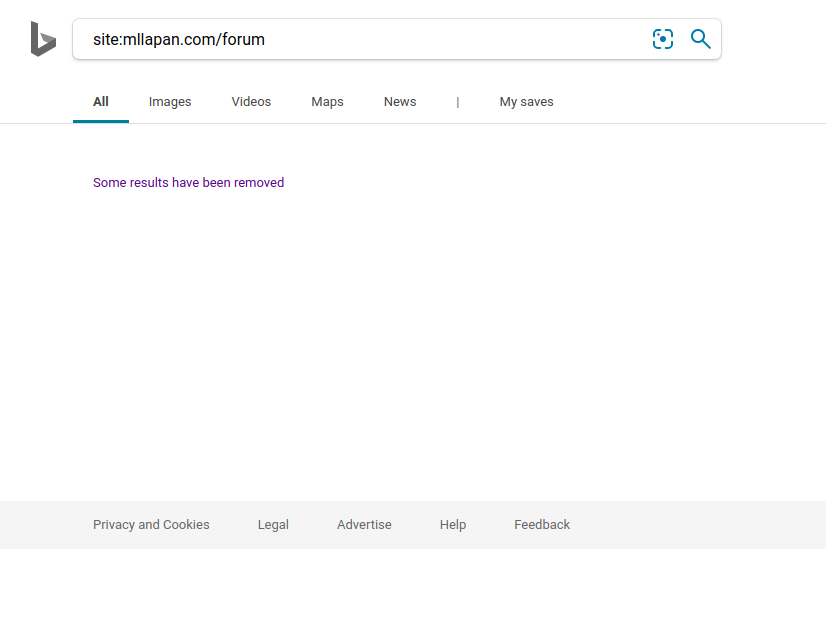826x631 pixels.
Task: Go to the News tab
Action: [400, 102]
